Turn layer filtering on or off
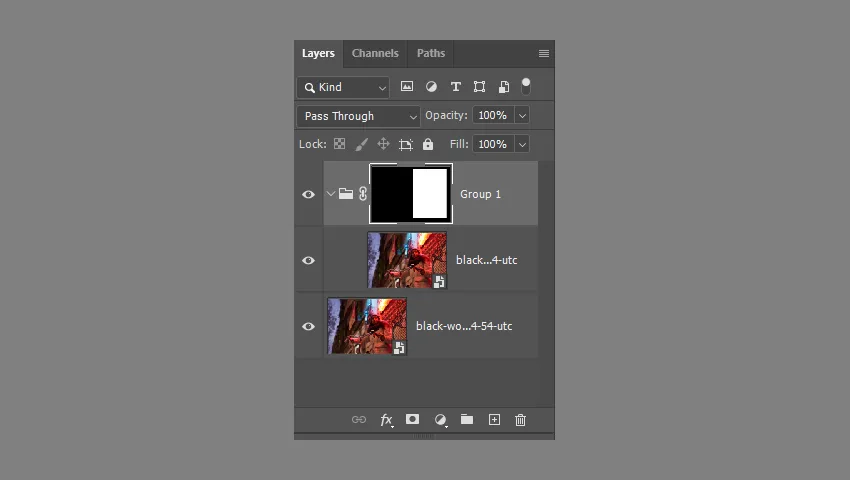 [526, 86]
